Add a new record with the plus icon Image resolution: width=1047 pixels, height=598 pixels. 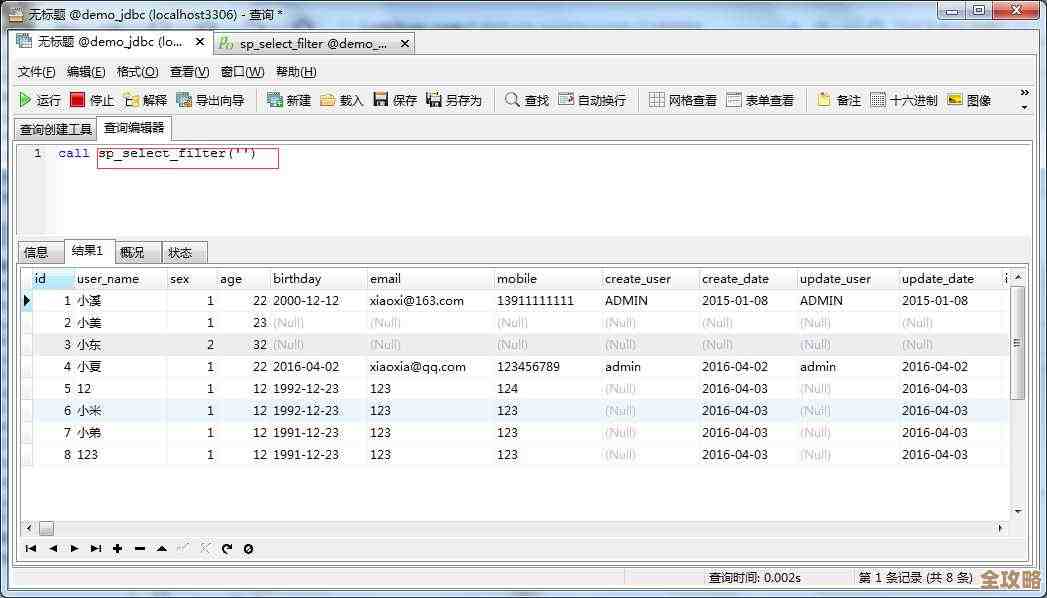[116, 548]
